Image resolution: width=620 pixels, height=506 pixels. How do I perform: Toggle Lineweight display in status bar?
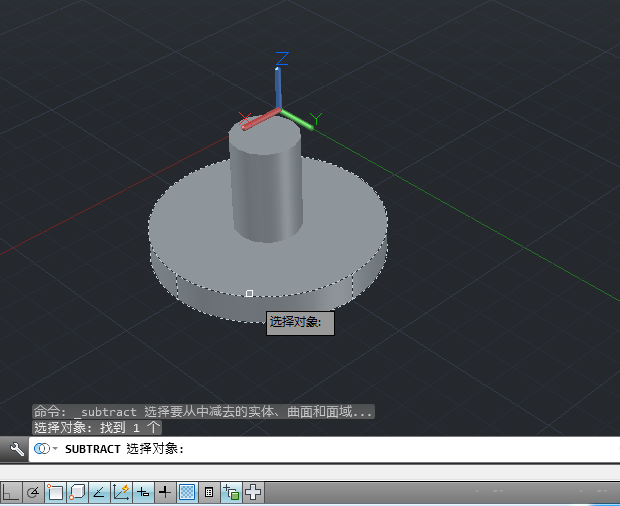click(x=165, y=493)
